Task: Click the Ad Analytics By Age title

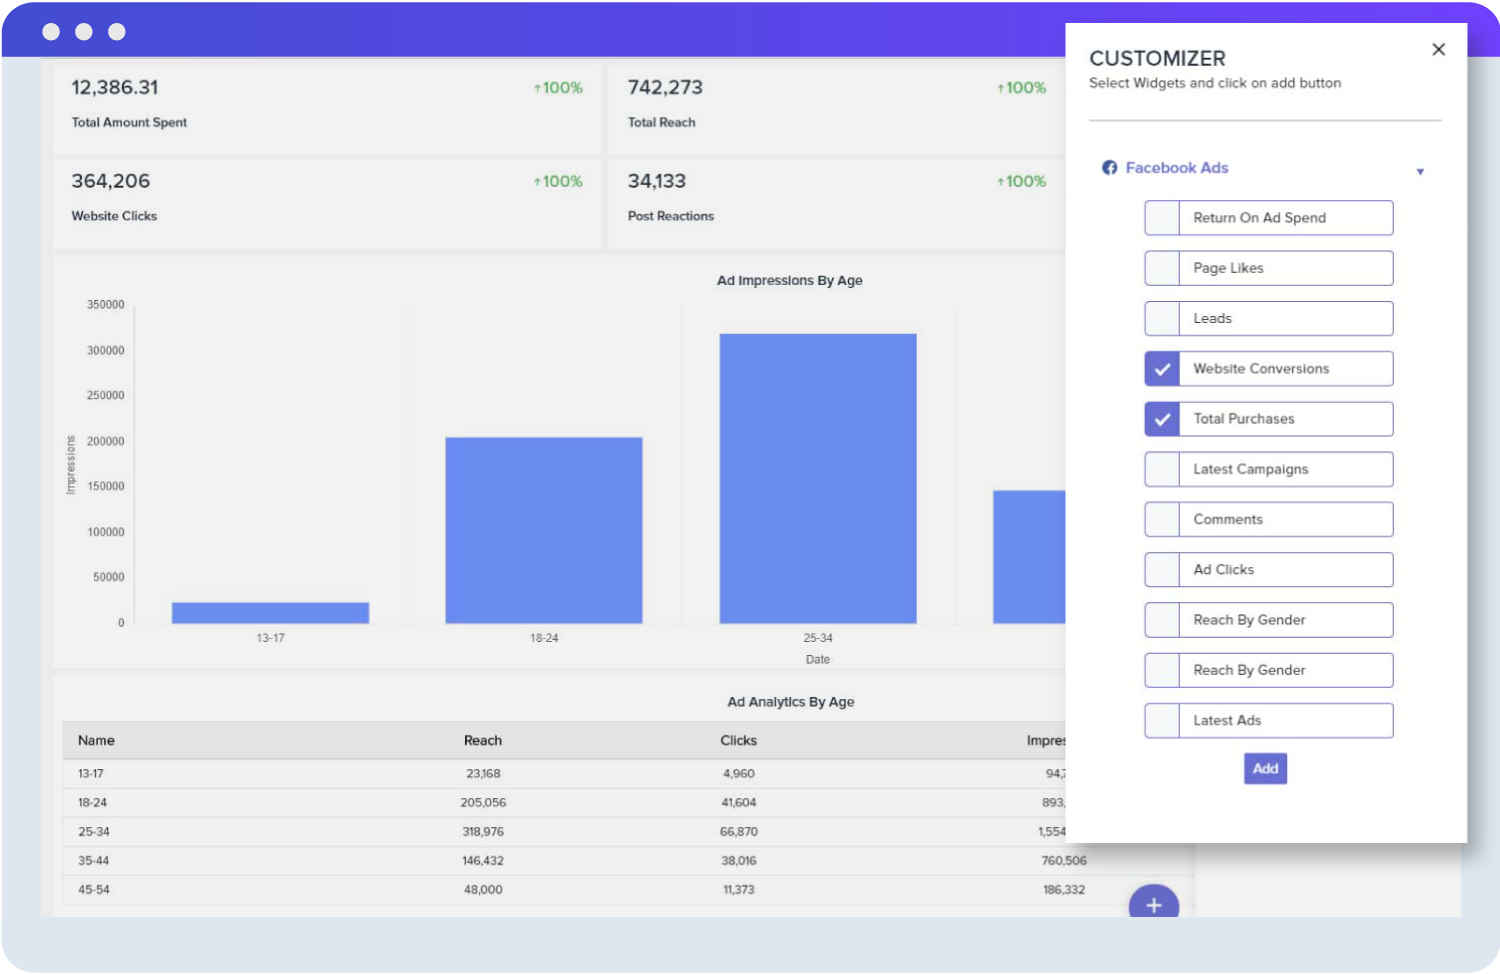Action: tap(791, 702)
